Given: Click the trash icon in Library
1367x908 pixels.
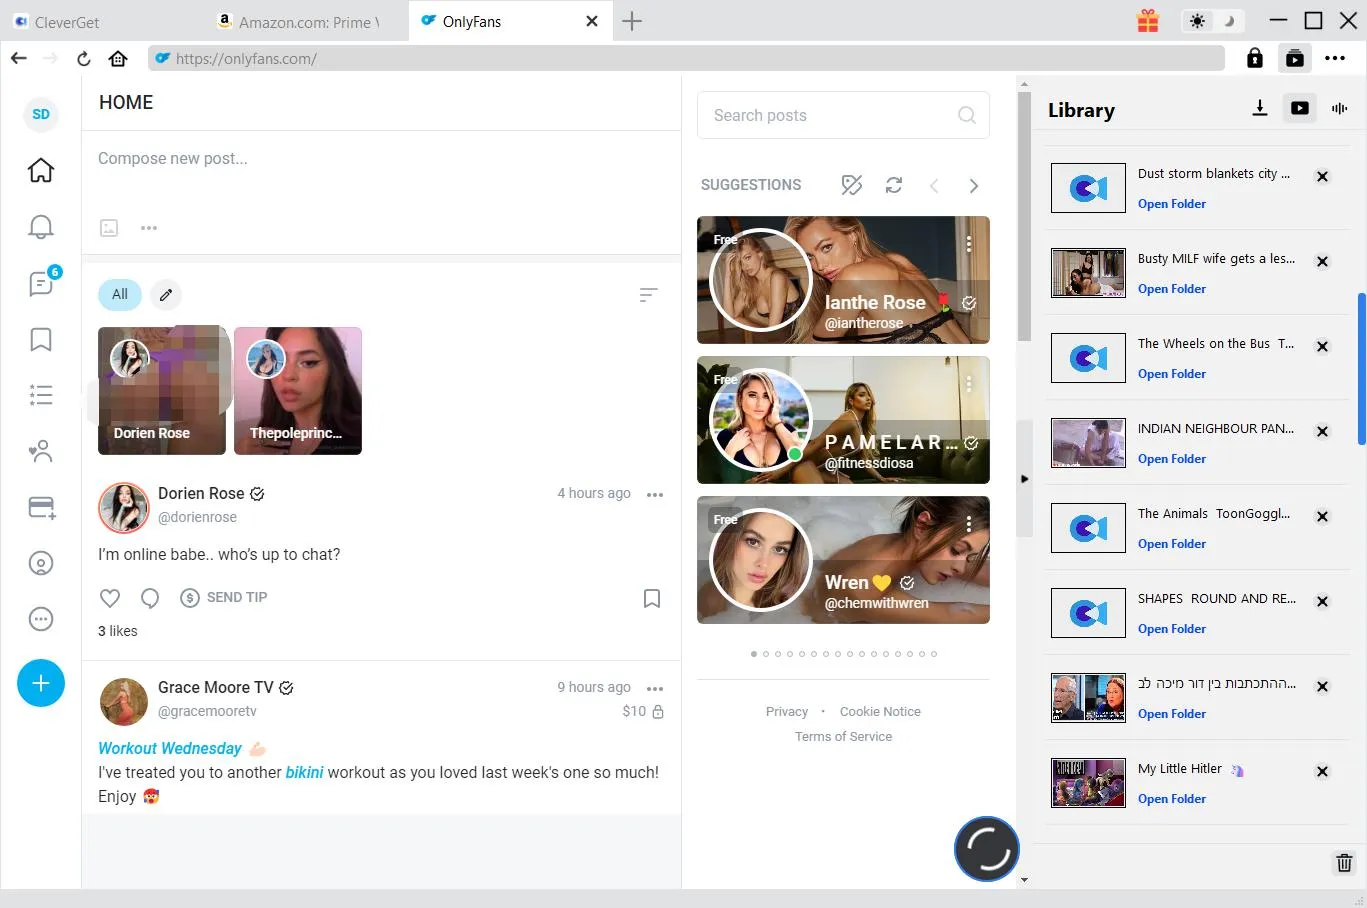Looking at the screenshot, I should 1344,863.
